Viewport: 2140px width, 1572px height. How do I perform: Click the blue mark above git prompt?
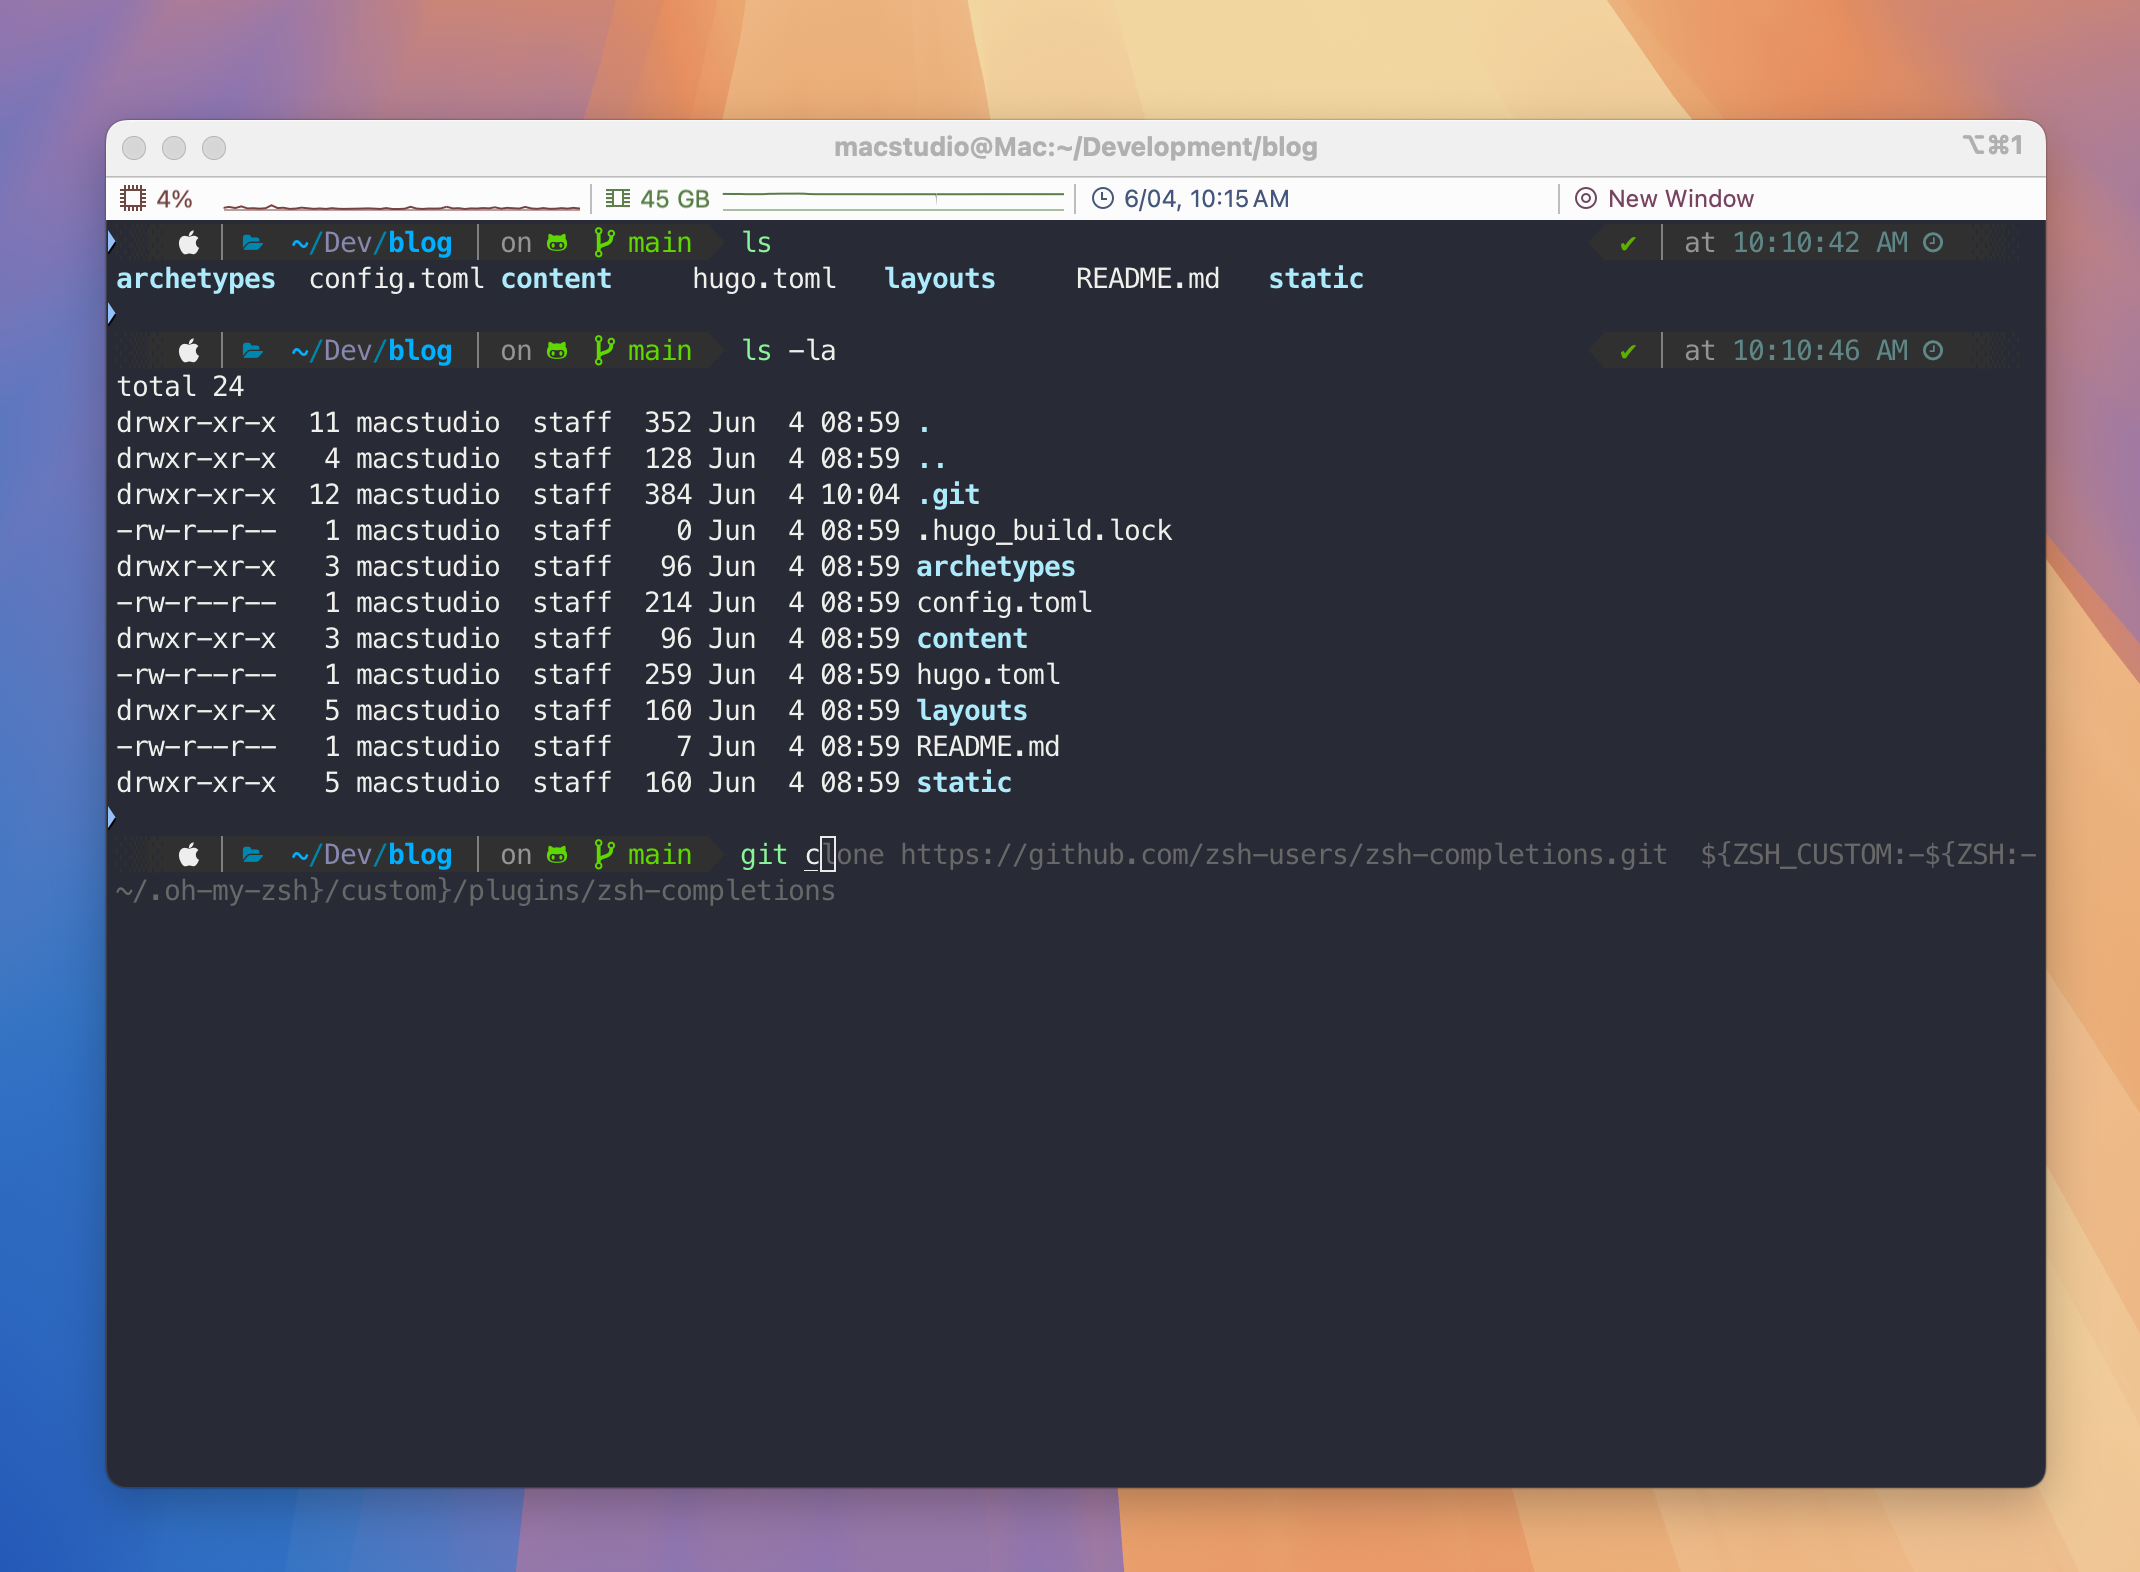pos(111,818)
